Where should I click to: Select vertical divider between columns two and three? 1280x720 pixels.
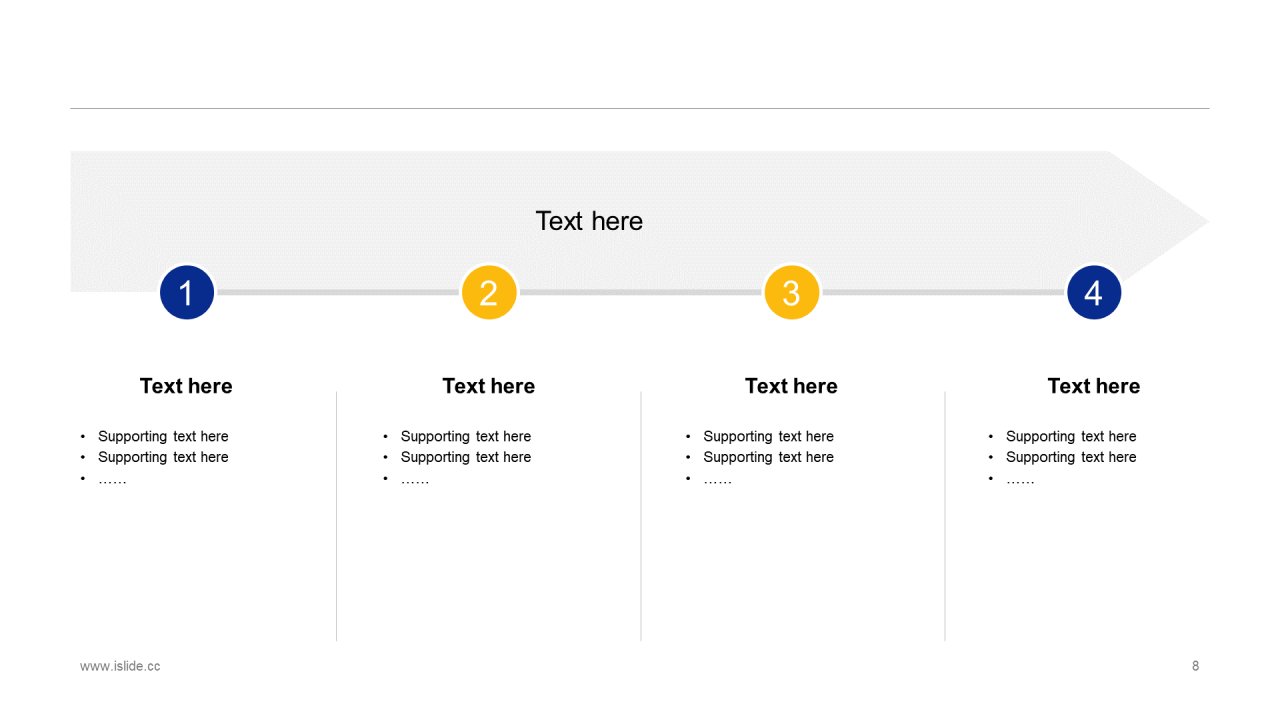pyautogui.click(x=641, y=516)
